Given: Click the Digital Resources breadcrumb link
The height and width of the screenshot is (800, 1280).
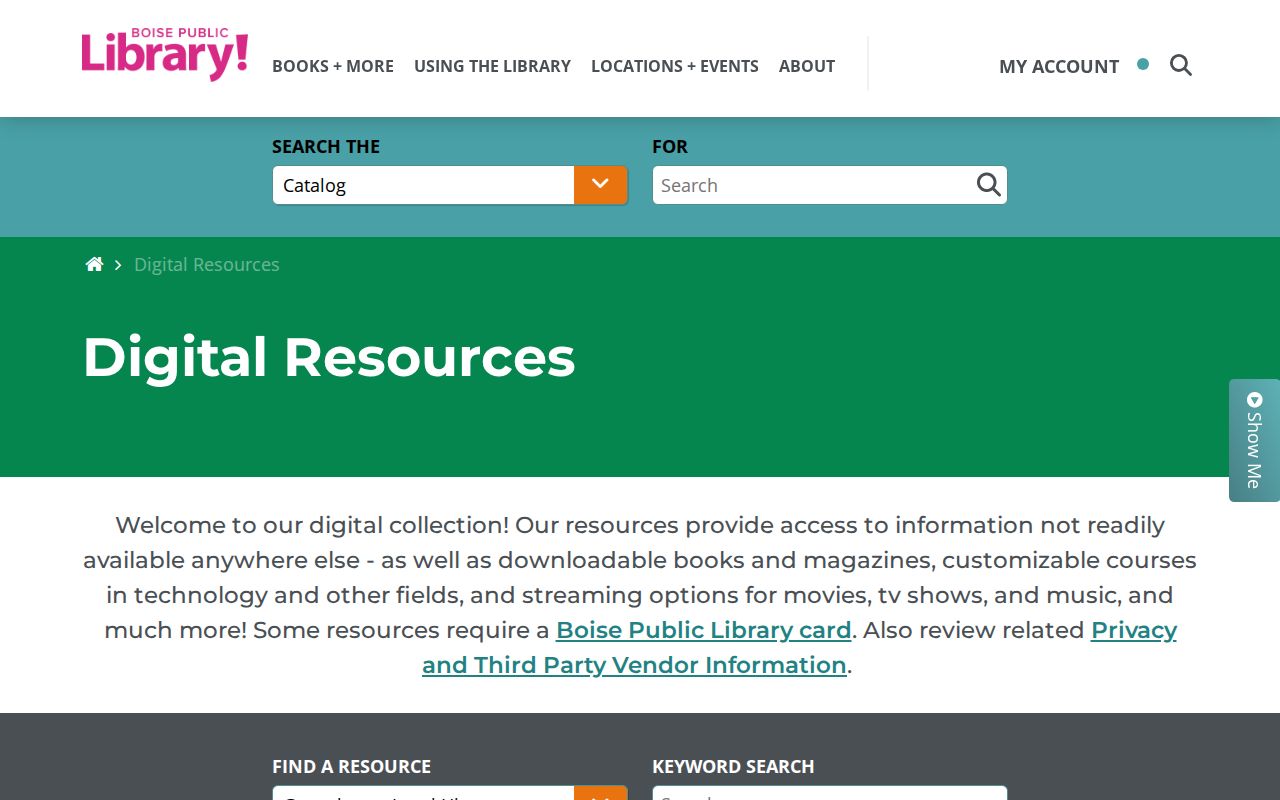Looking at the screenshot, I should point(207,264).
